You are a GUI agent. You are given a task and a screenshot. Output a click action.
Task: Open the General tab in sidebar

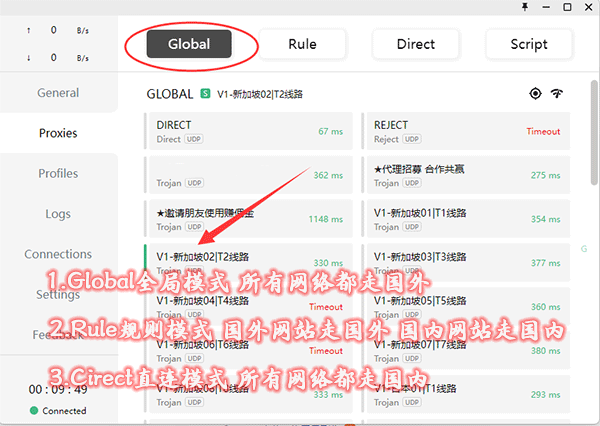click(58, 93)
